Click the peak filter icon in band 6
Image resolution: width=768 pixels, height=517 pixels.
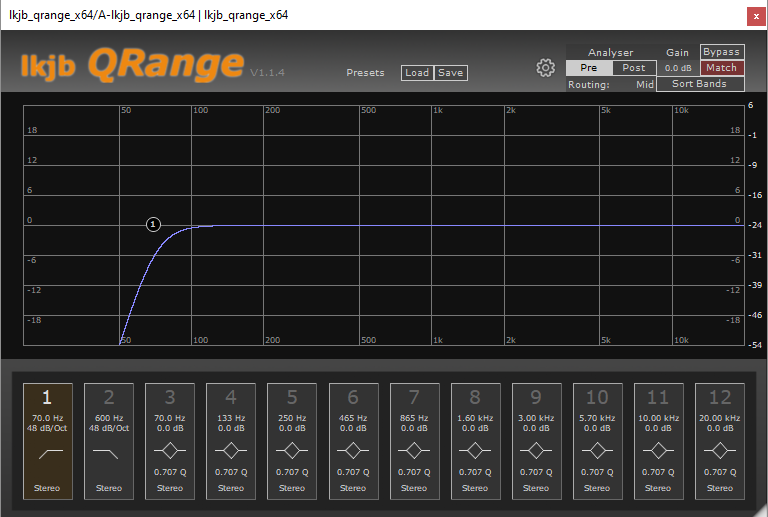coord(353,450)
